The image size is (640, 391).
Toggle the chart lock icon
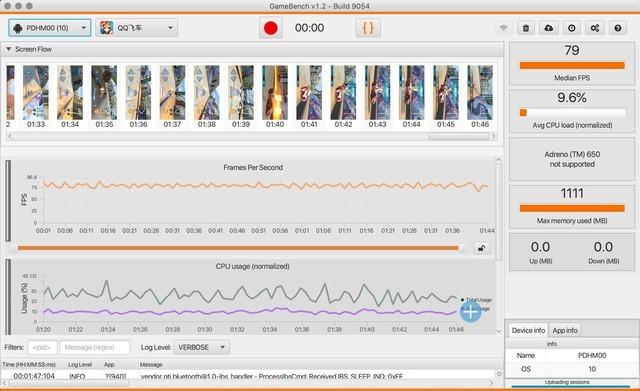[482, 248]
